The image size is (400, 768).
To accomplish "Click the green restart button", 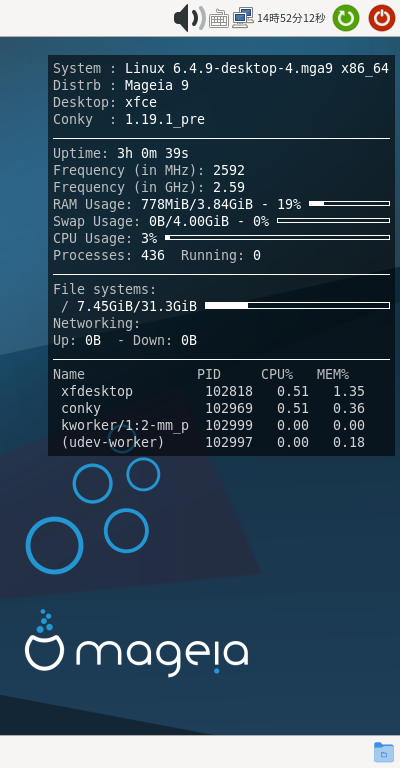I will pyautogui.click(x=346, y=18).
